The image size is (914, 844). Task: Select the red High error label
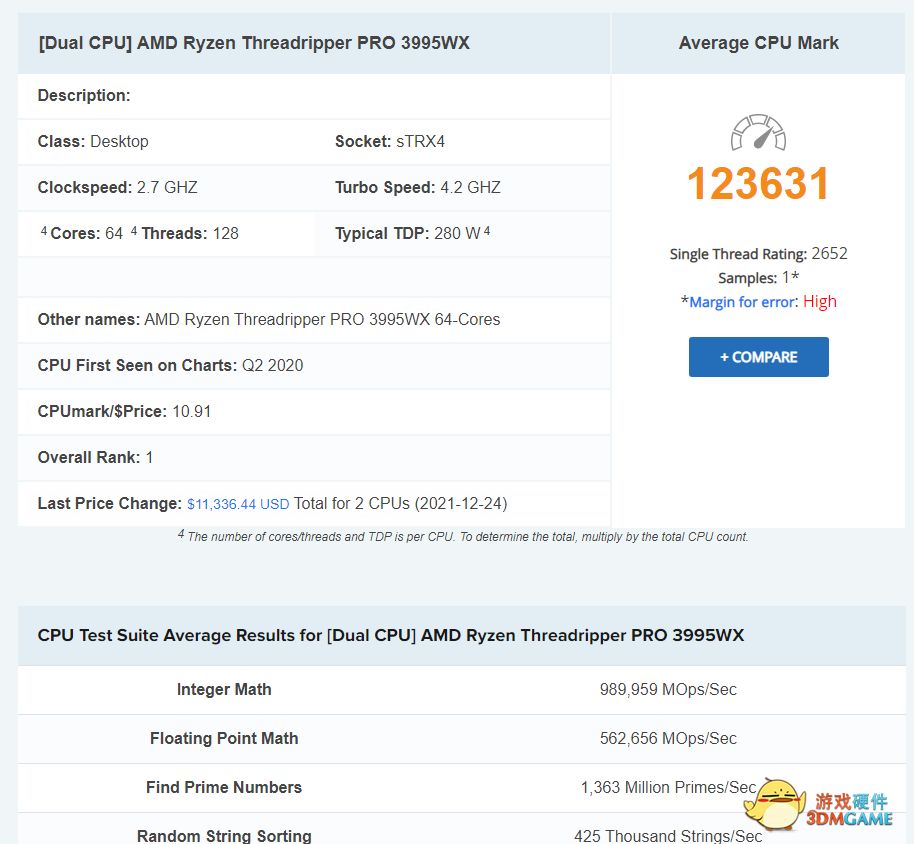click(820, 301)
